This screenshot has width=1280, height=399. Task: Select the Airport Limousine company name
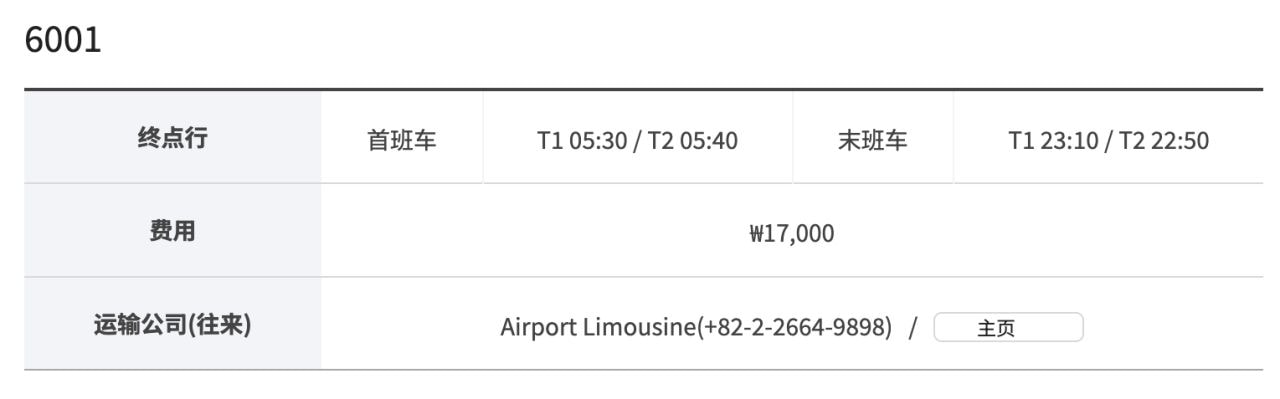[598, 327]
